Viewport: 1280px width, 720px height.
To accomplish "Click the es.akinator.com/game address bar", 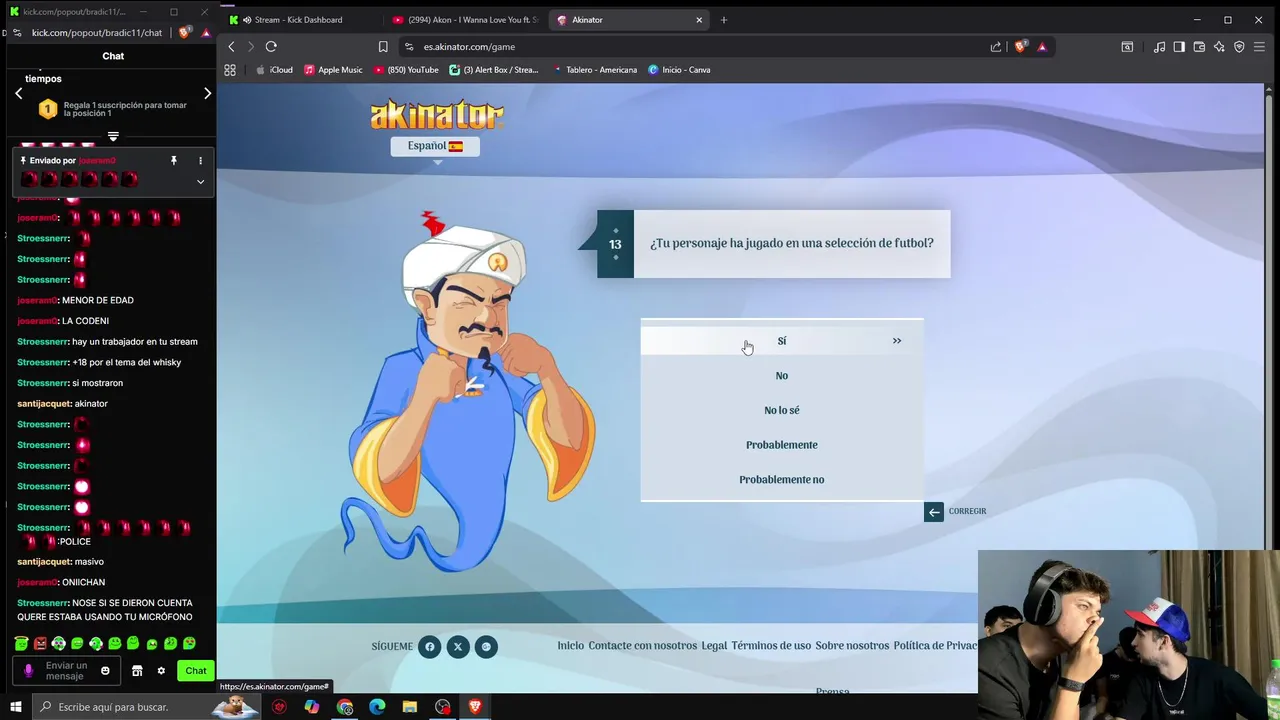I will [700, 47].
